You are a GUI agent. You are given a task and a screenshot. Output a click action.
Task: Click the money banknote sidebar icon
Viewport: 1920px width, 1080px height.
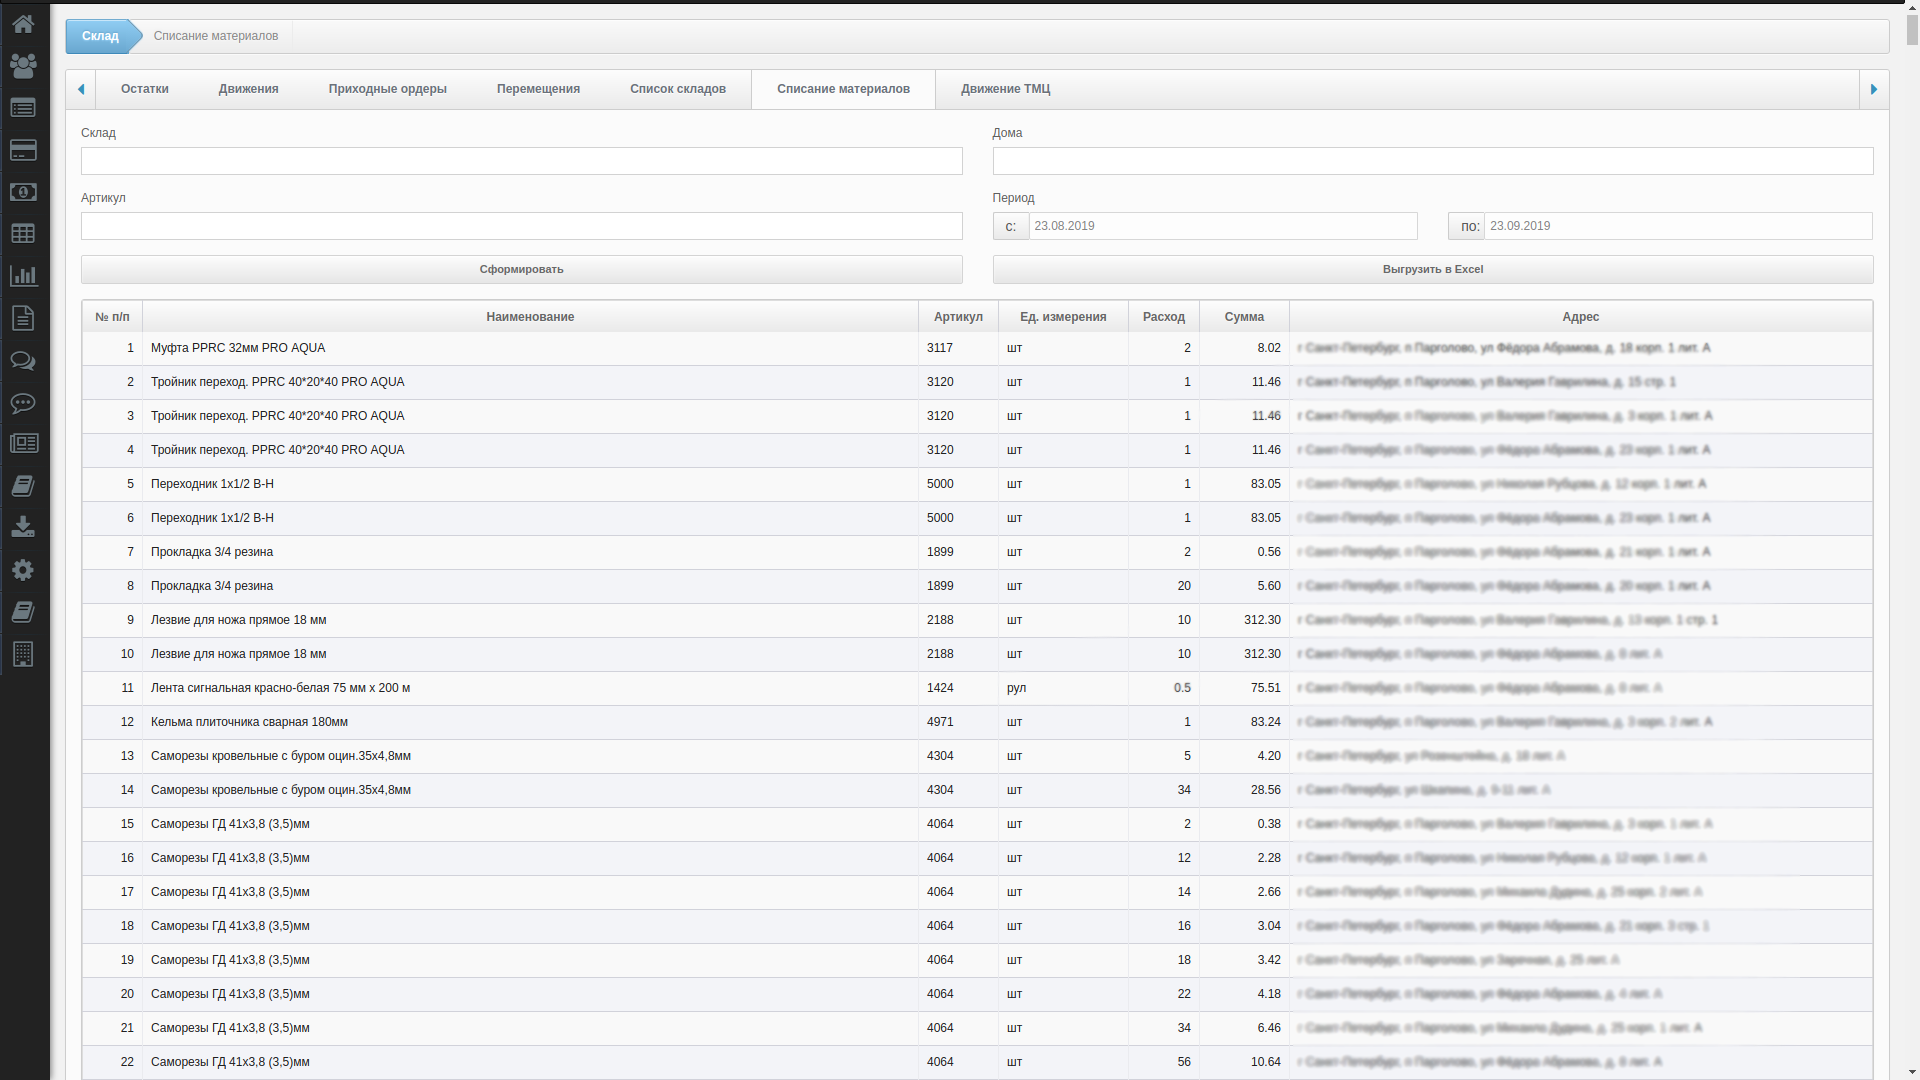[23, 192]
